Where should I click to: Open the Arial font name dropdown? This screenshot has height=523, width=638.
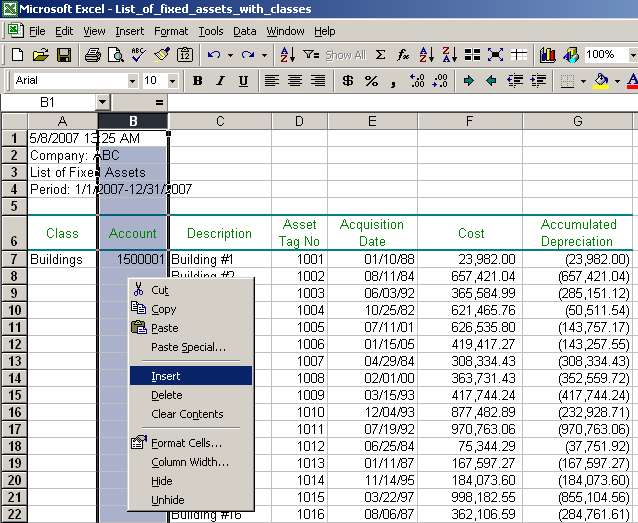[x=132, y=81]
